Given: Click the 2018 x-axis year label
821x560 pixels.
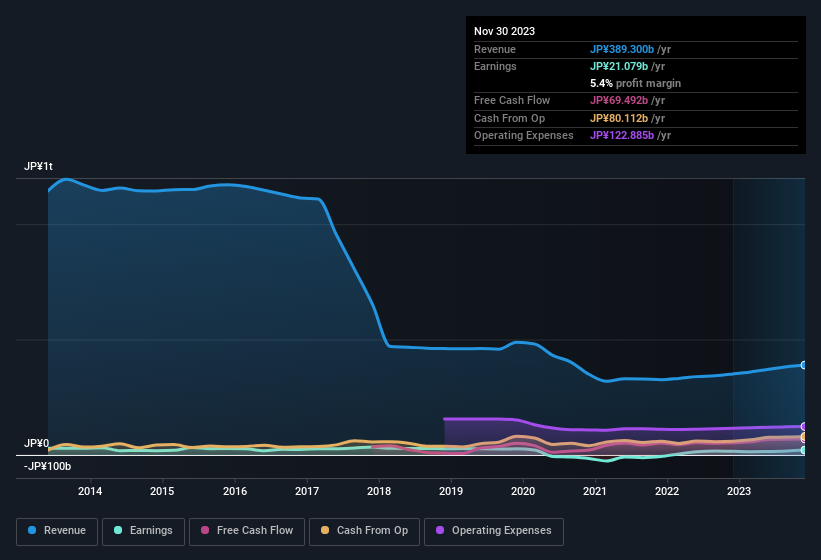Looking at the screenshot, I should [379, 491].
